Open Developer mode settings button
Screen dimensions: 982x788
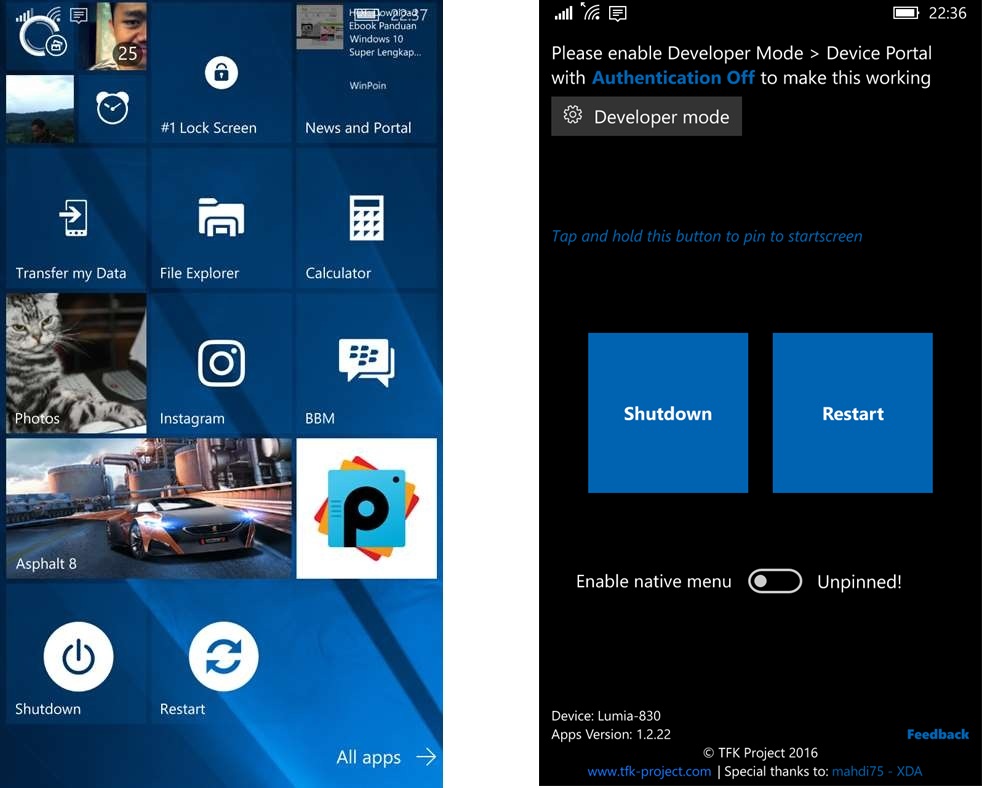pos(646,116)
